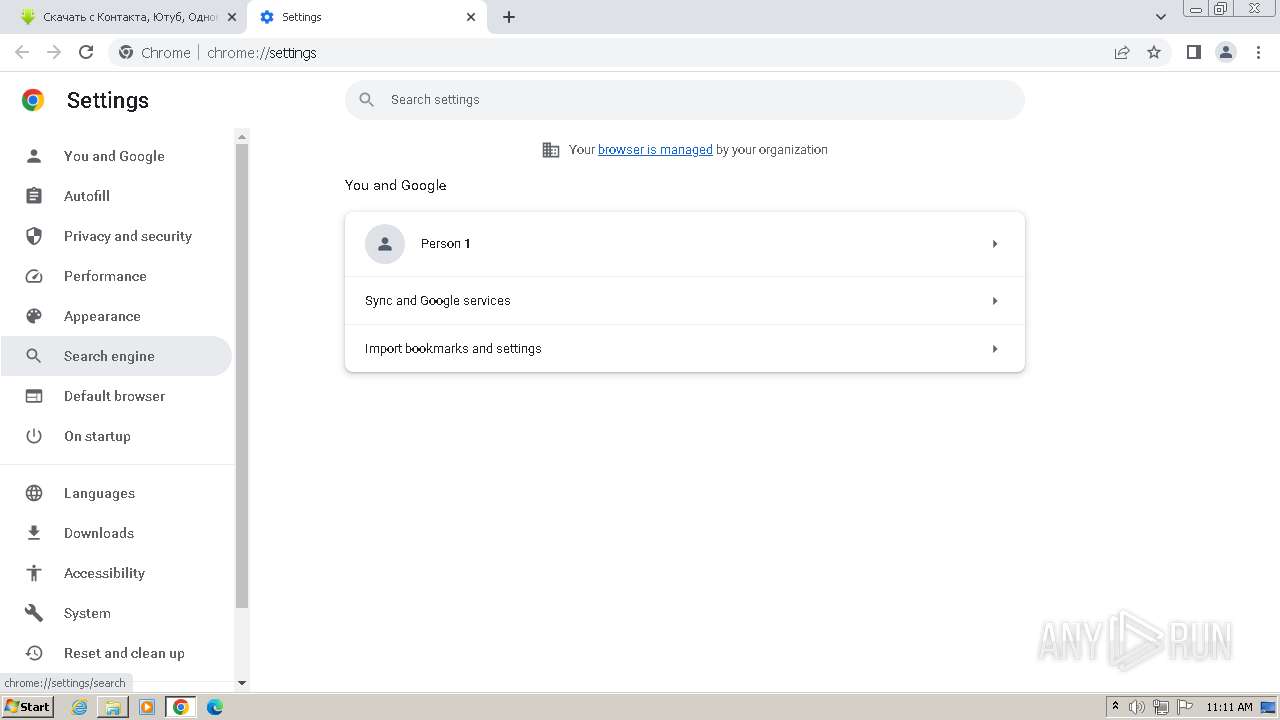This screenshot has height=720, width=1280.
Task: Click the Appearance palette icon
Action: [x=34, y=316]
